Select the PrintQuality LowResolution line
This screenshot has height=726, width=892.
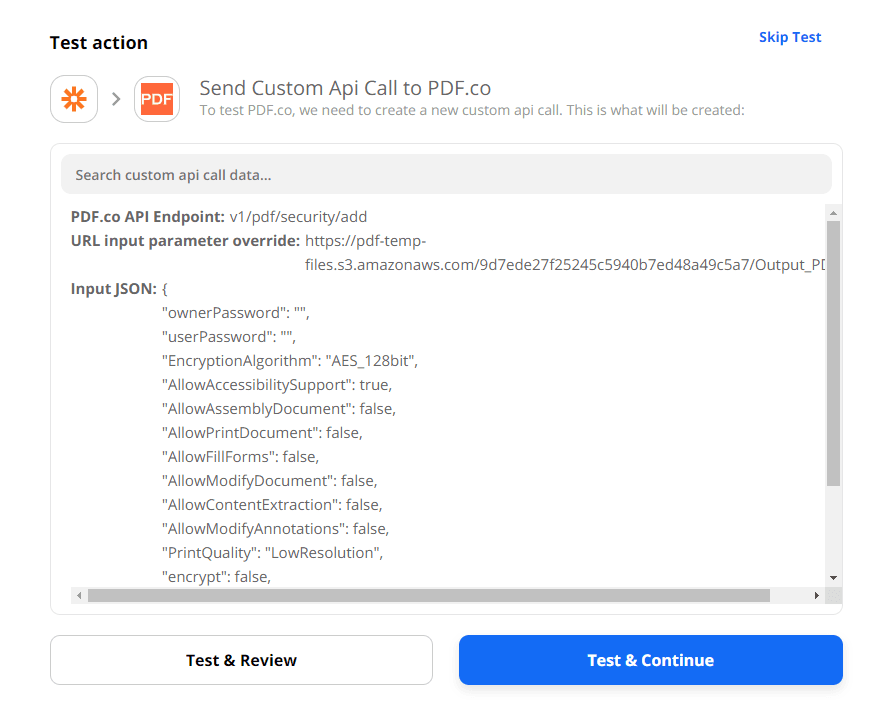click(273, 553)
